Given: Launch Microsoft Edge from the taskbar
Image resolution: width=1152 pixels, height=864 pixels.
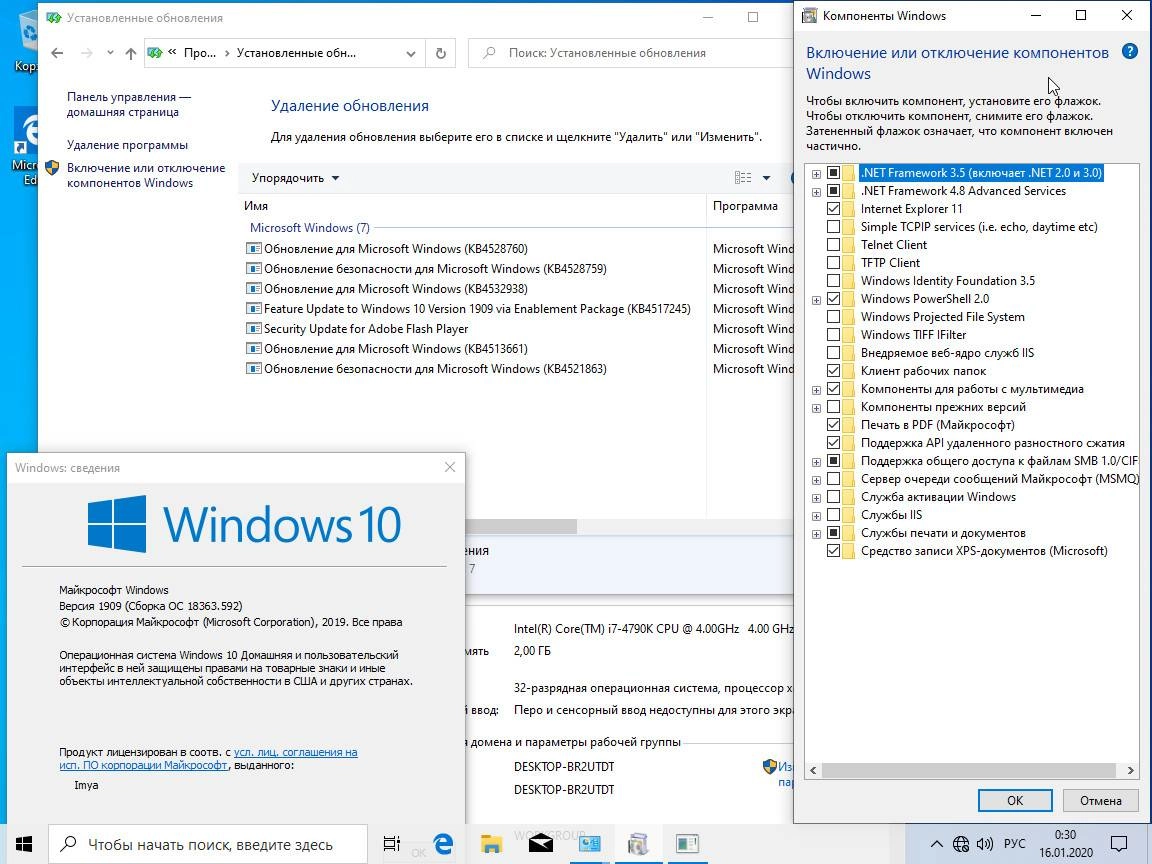Looking at the screenshot, I should (443, 844).
